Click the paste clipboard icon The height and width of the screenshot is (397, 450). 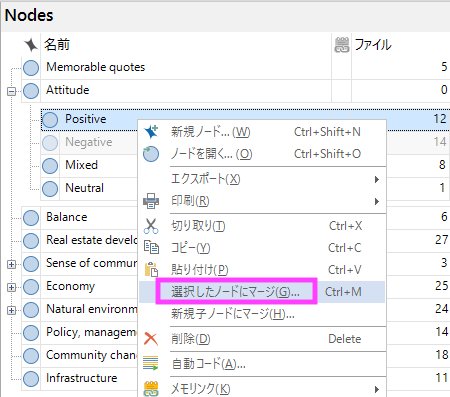pyautogui.click(x=151, y=269)
